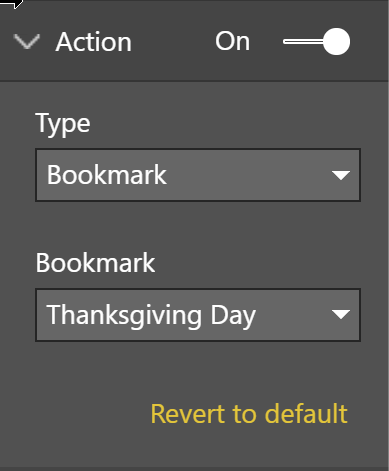Viewport: 389px width, 471px height.
Task: Toggle the Action switch off
Action: pos(316,42)
